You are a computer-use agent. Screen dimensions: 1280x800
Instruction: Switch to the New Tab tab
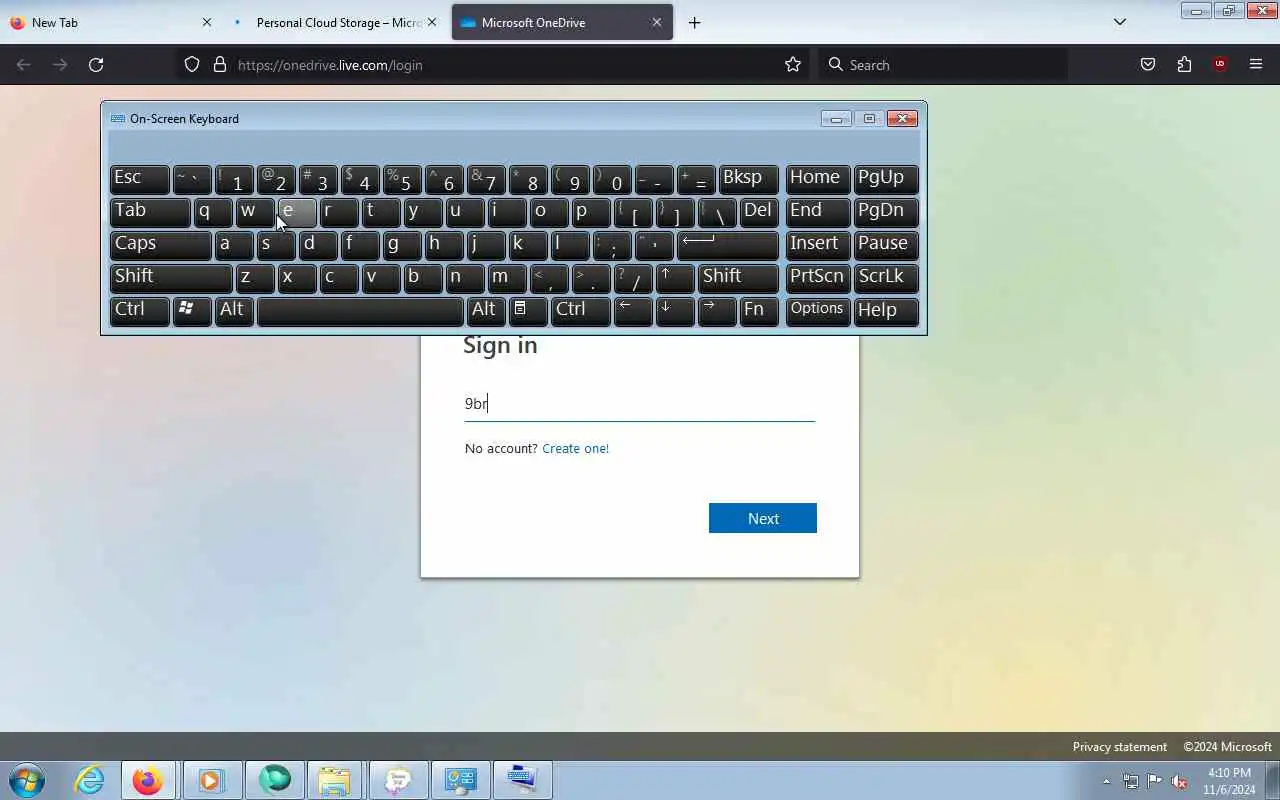[110, 22]
